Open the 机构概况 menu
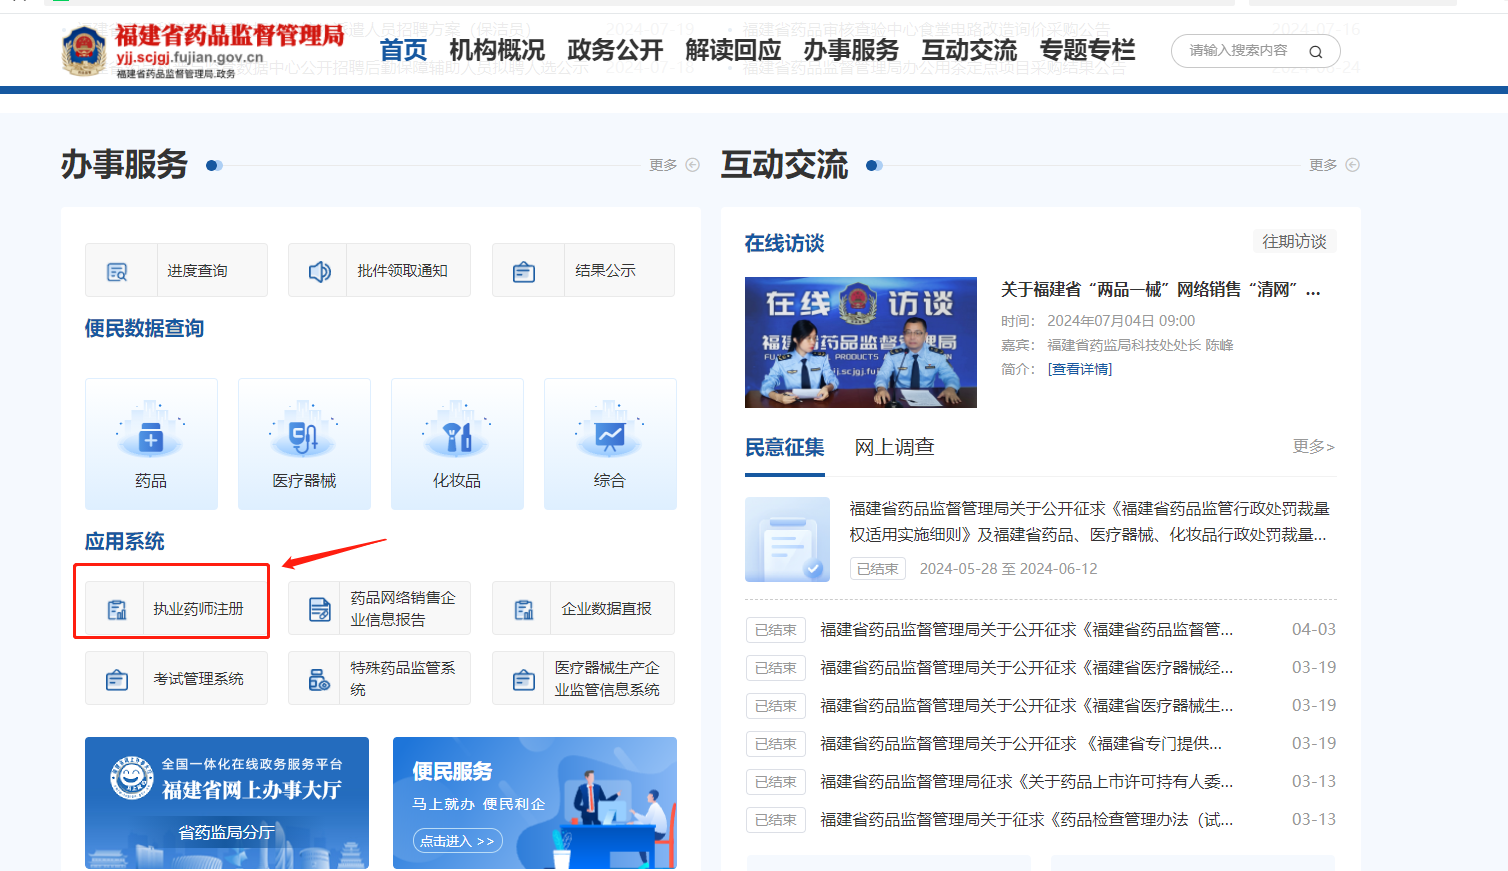Screen dimensions: 1508x871 [x=497, y=50]
